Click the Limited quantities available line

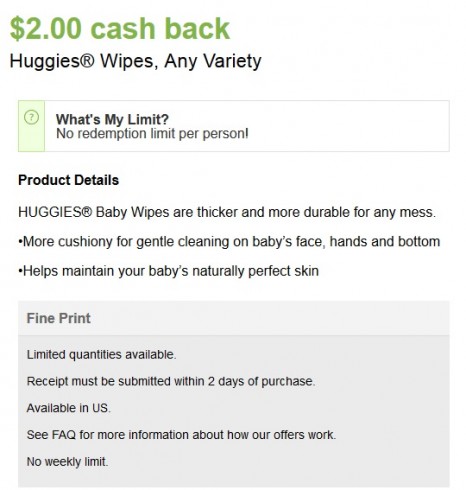coord(101,354)
